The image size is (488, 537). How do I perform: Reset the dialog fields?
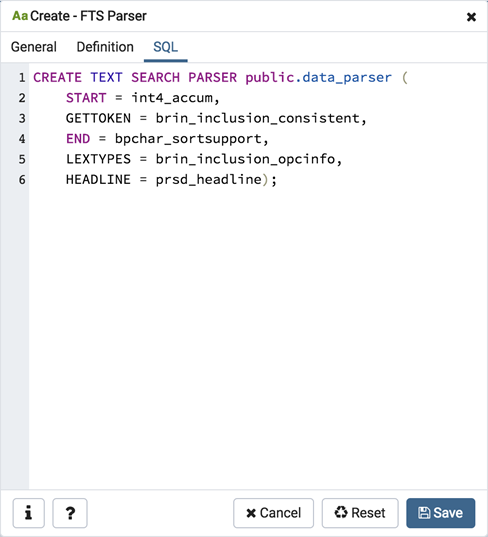(x=360, y=513)
